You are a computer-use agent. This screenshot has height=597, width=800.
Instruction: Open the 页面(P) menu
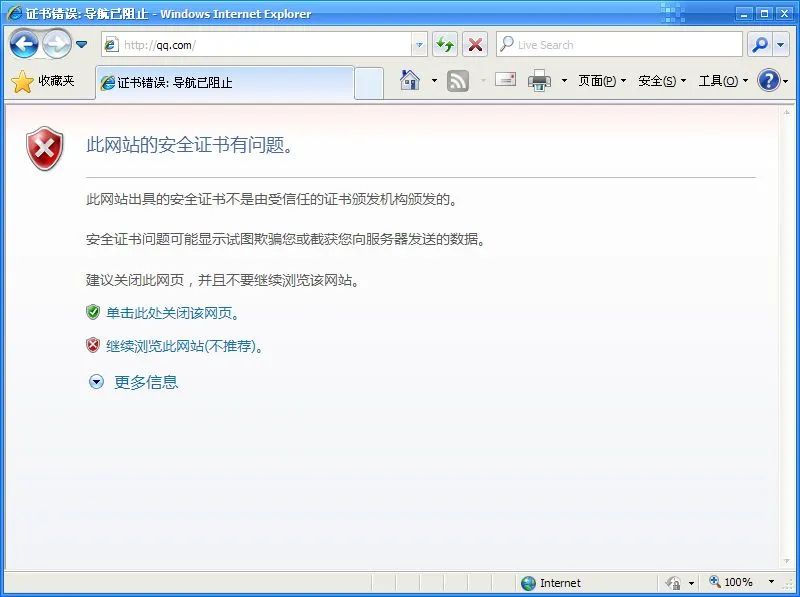[x=602, y=81]
